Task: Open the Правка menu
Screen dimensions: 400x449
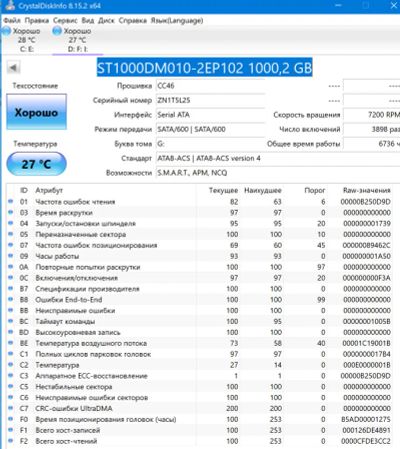Action: click(37, 21)
